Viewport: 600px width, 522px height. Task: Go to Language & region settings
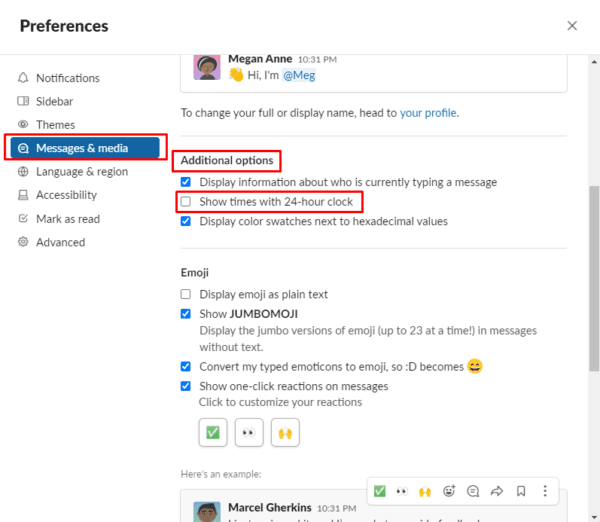[81, 172]
